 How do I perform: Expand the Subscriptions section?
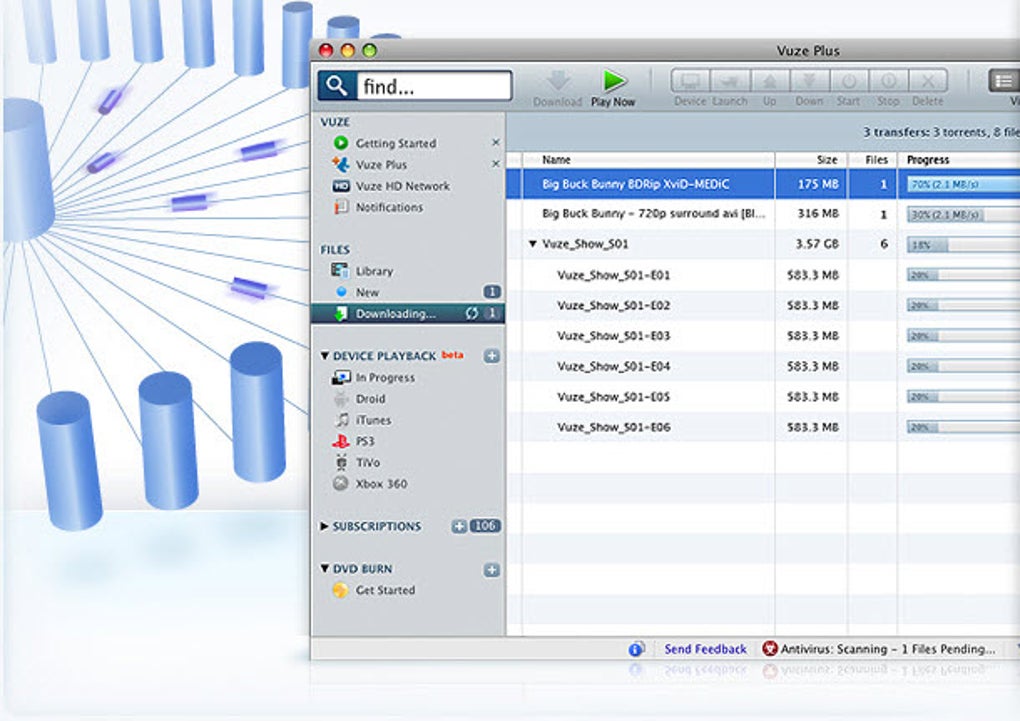coord(325,526)
